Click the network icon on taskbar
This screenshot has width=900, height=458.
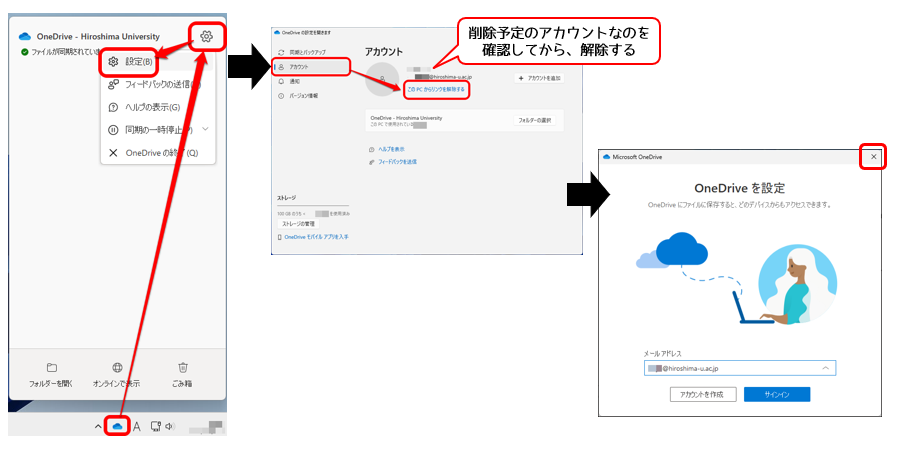coord(155,426)
